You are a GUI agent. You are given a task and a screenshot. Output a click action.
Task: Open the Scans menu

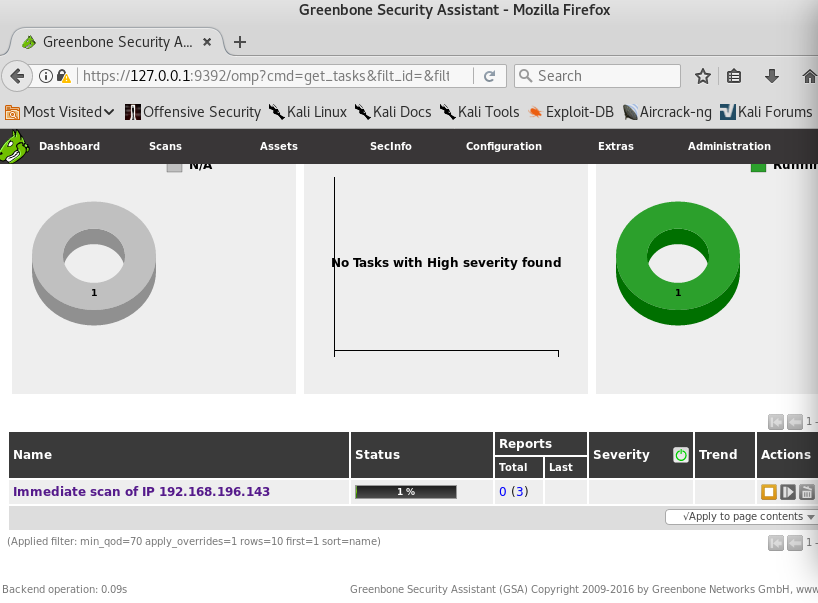click(165, 147)
